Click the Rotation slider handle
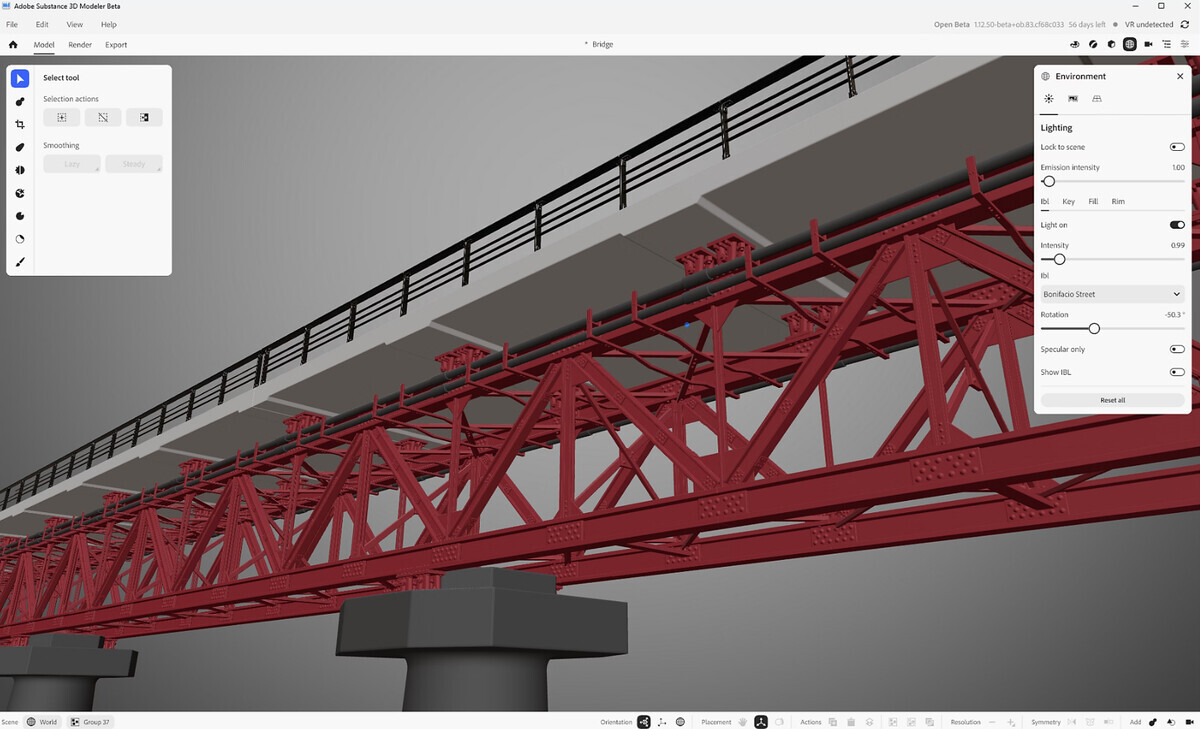Viewport: 1200px width, 729px height. [x=1094, y=328]
